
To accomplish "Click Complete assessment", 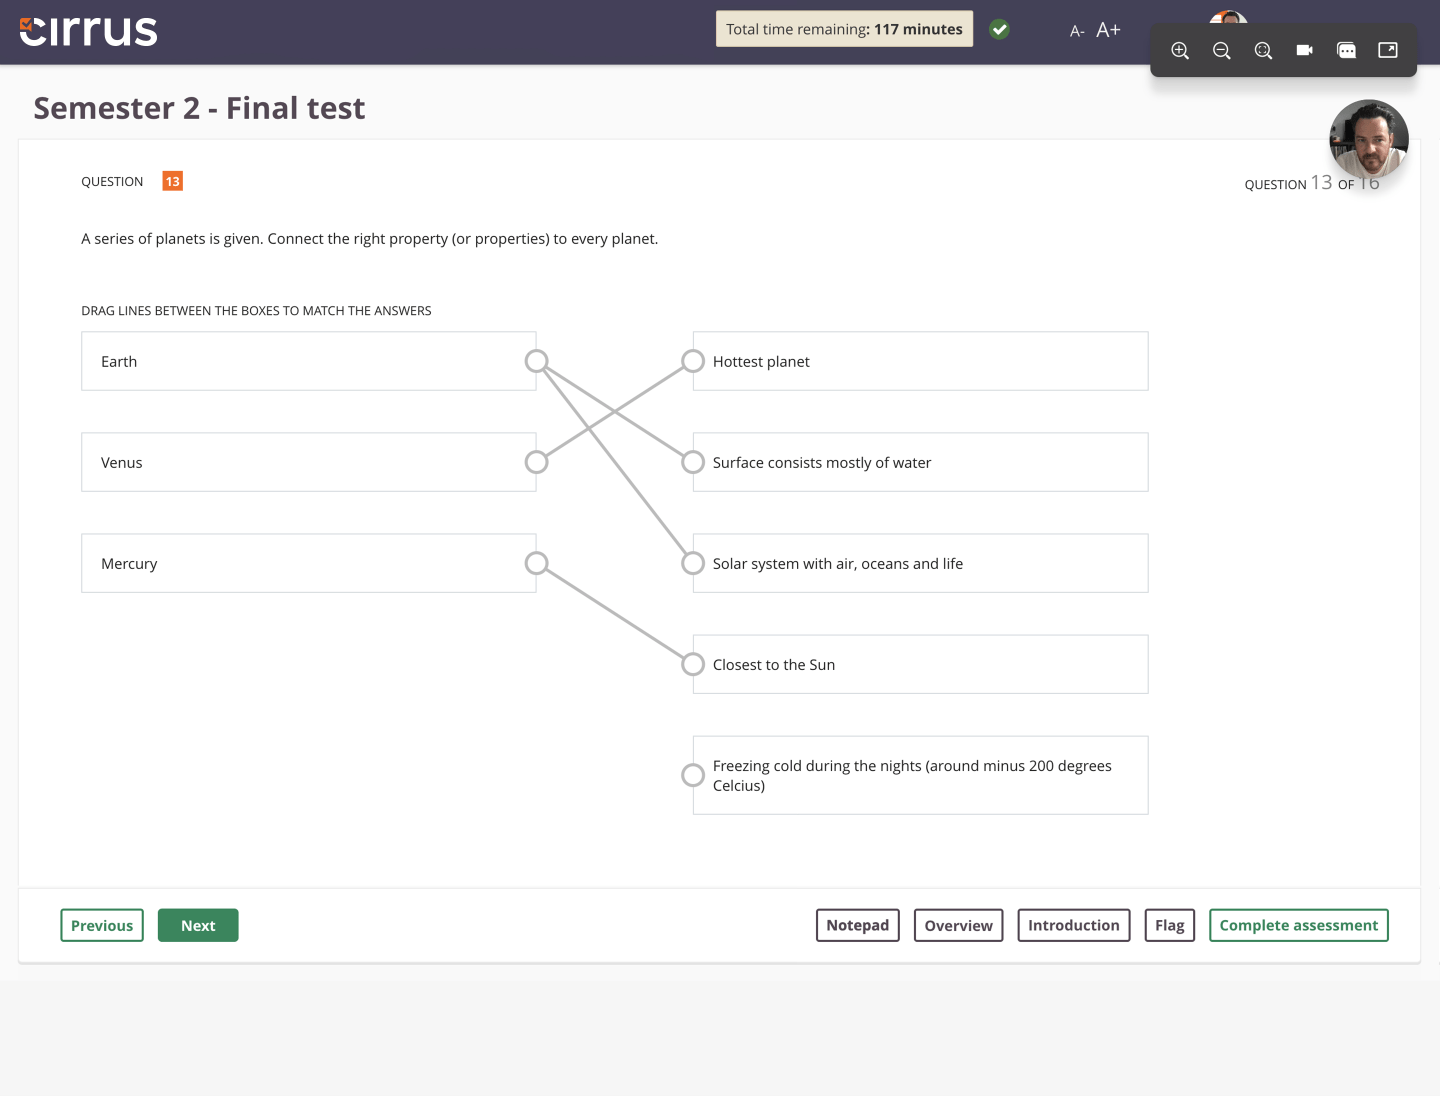I will (x=1298, y=925).
